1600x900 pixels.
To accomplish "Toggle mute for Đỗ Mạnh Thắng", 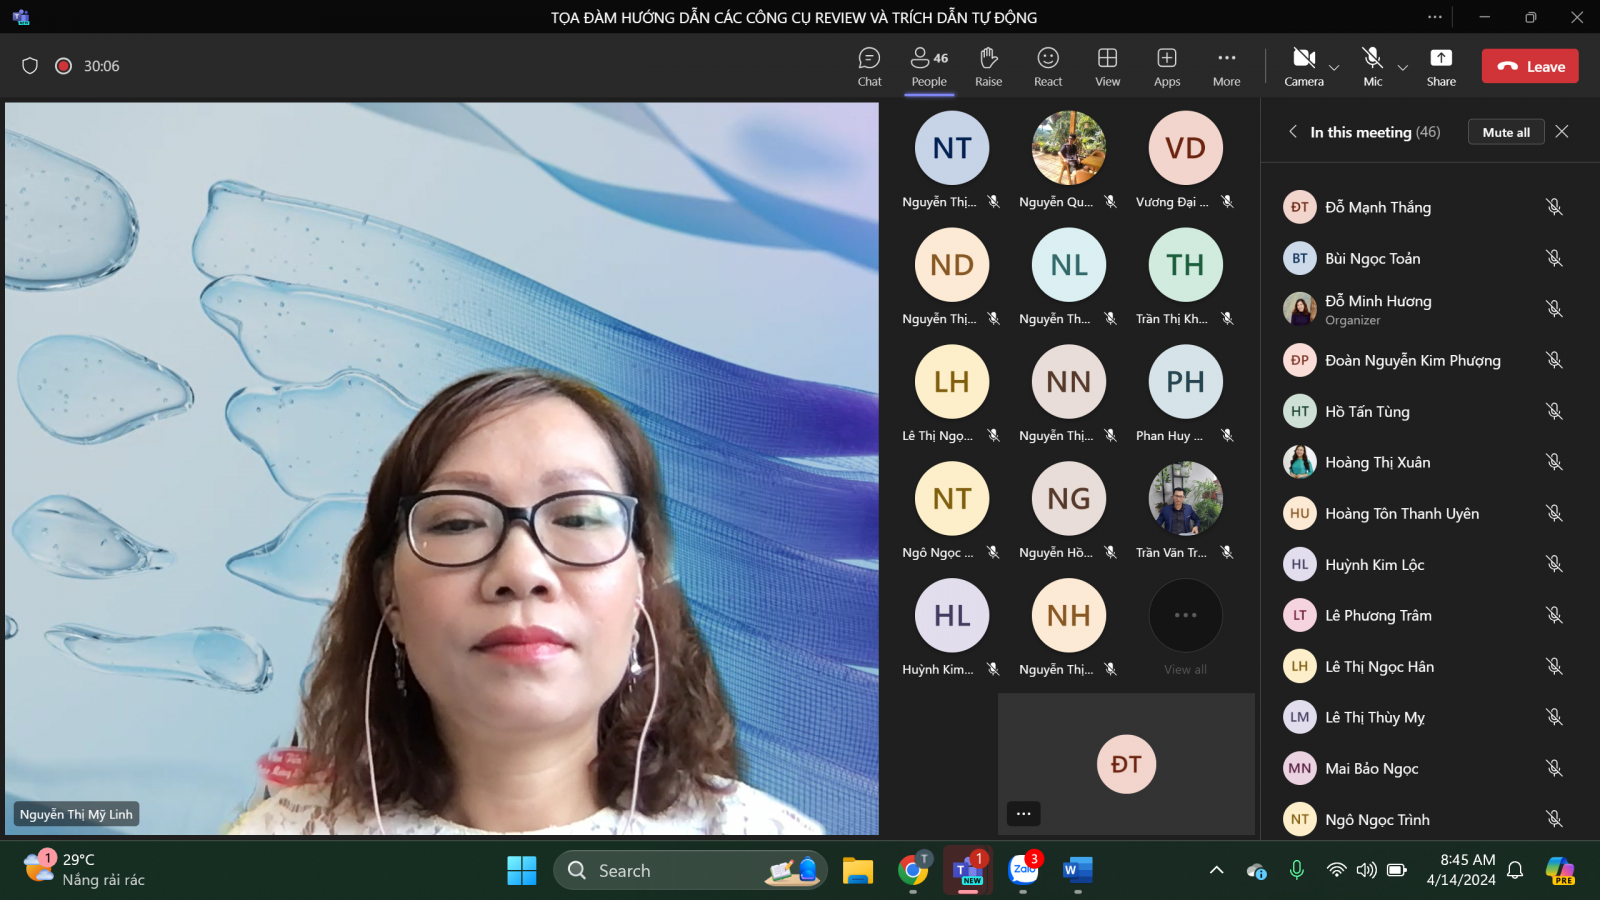I will click(1554, 207).
